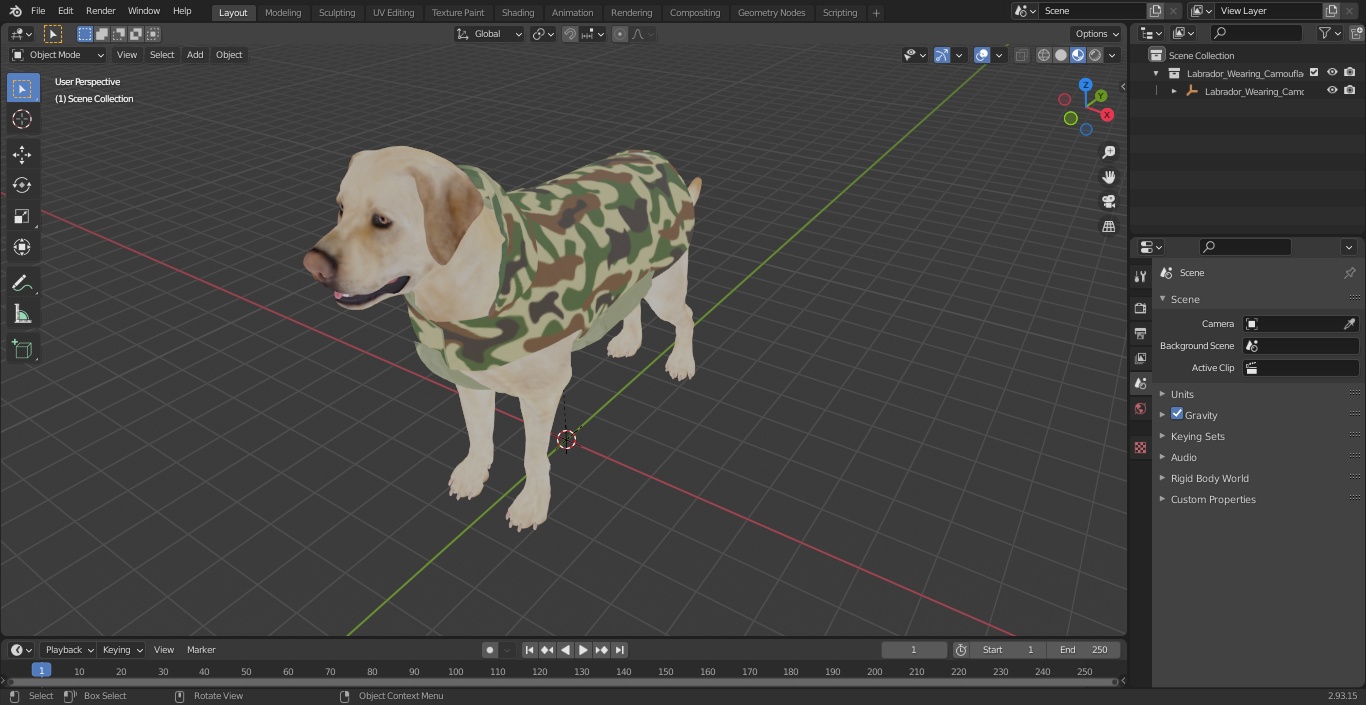
Task: Open the Global orientation dropdown
Action: tap(490, 34)
